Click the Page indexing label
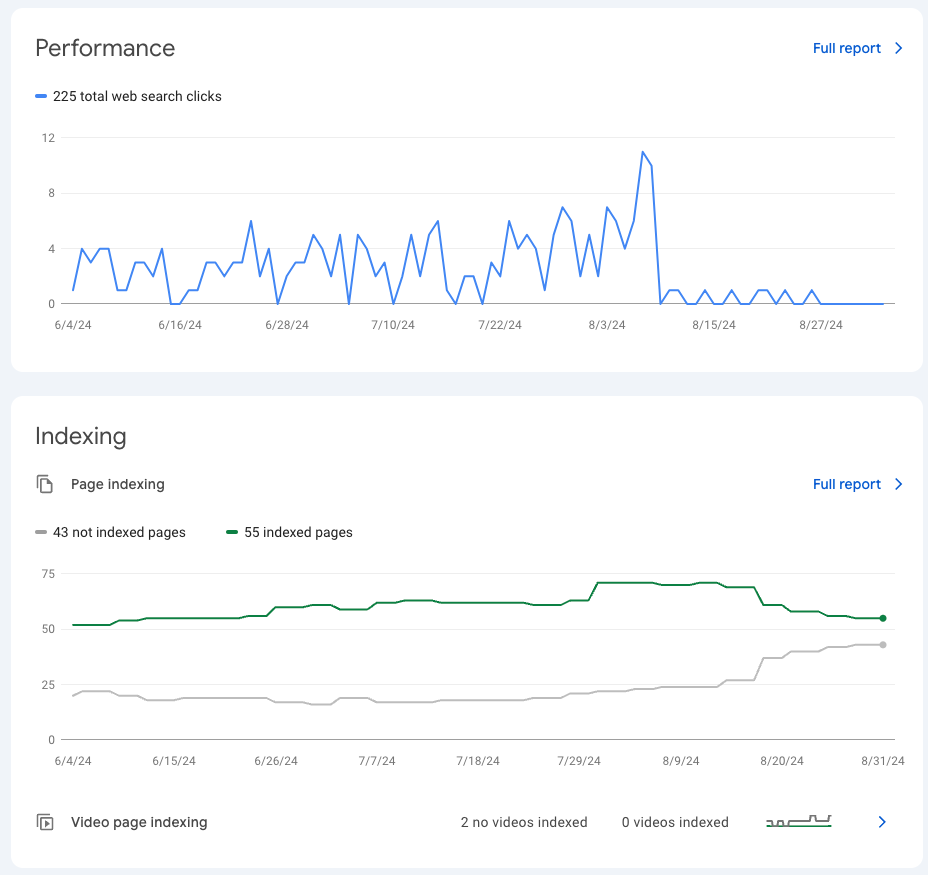The width and height of the screenshot is (928, 875). click(117, 484)
